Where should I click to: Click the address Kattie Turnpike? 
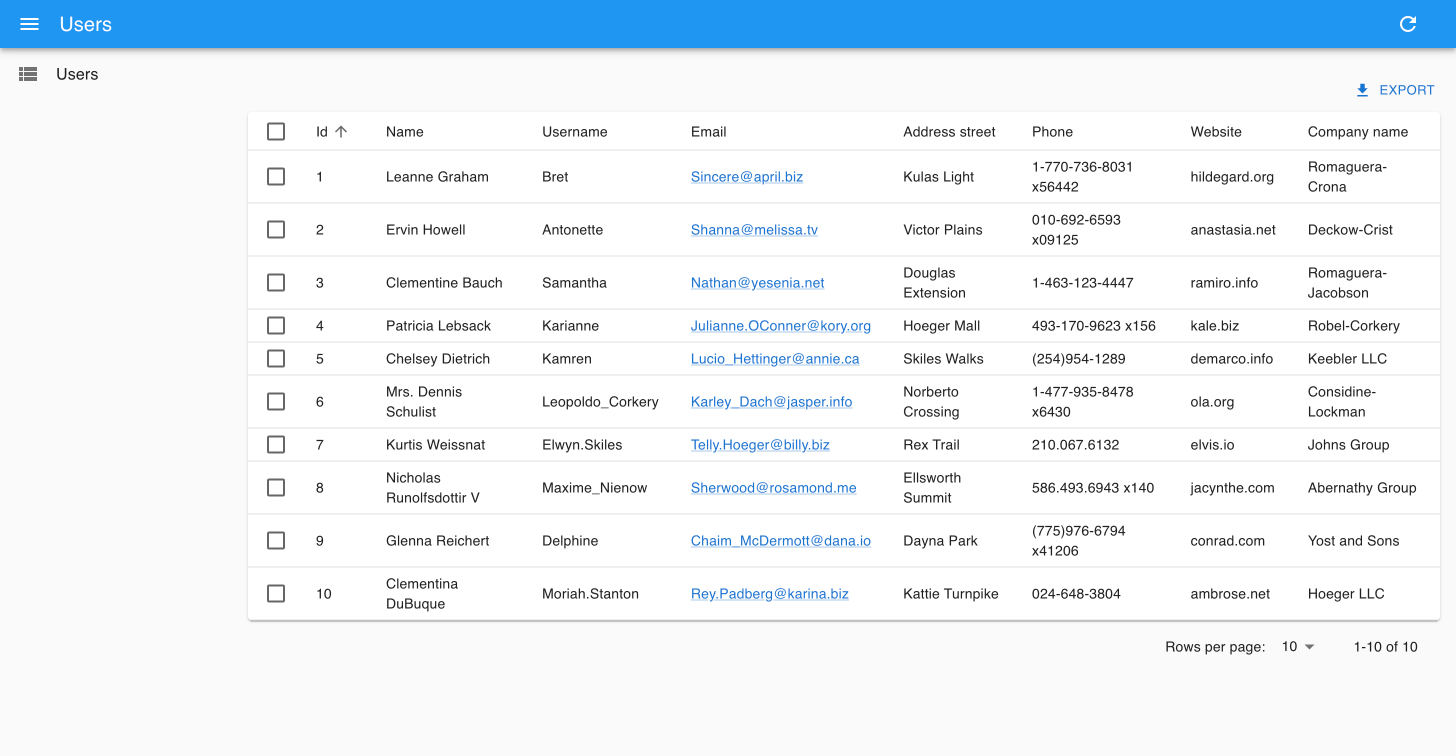(951, 593)
